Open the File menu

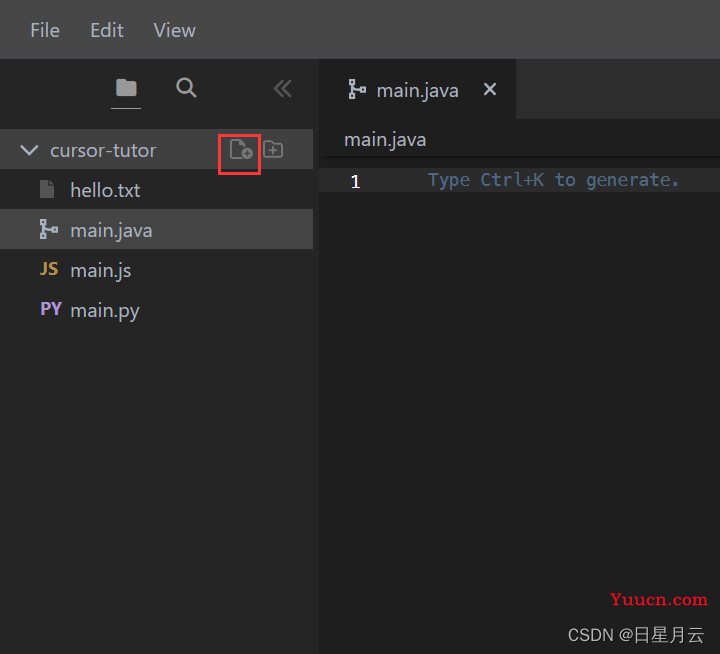[x=45, y=30]
